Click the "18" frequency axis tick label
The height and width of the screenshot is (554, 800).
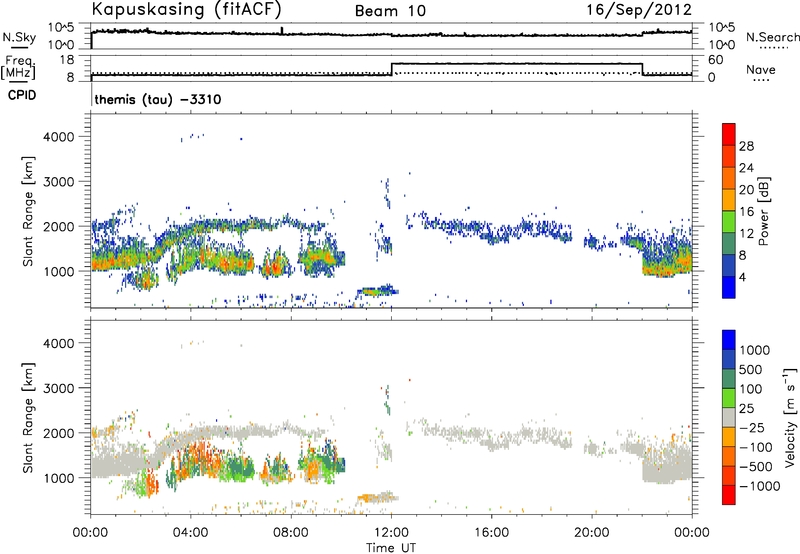(x=67, y=60)
